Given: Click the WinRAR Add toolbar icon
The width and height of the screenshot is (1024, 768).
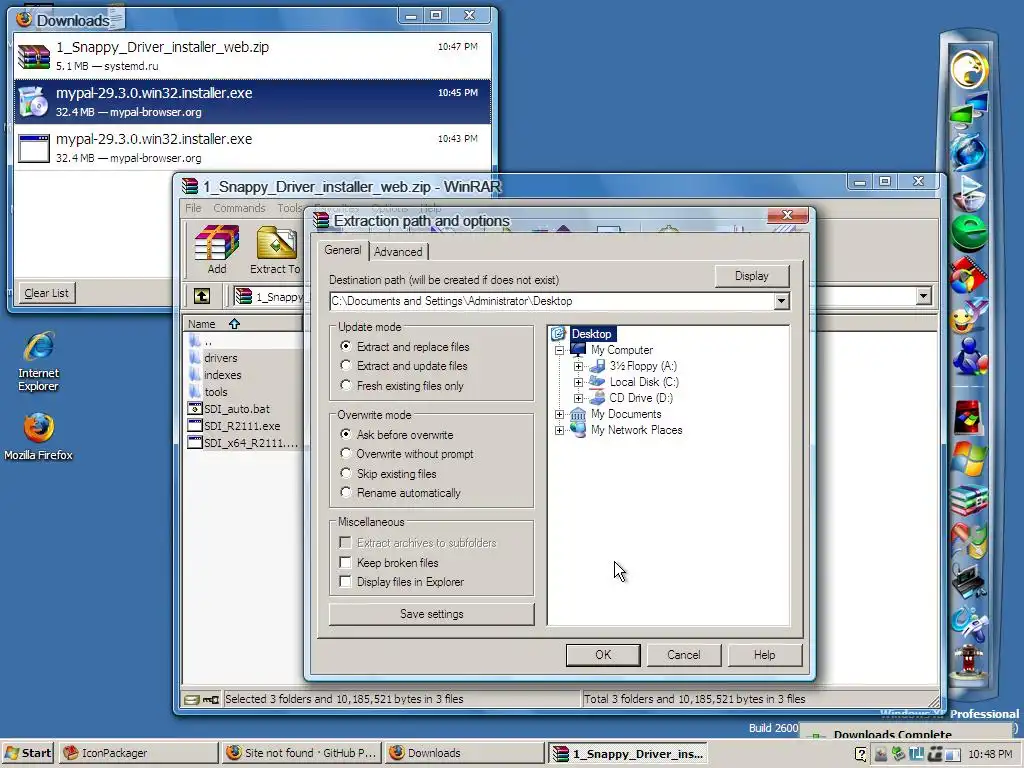Looking at the screenshot, I should pyautogui.click(x=217, y=249).
